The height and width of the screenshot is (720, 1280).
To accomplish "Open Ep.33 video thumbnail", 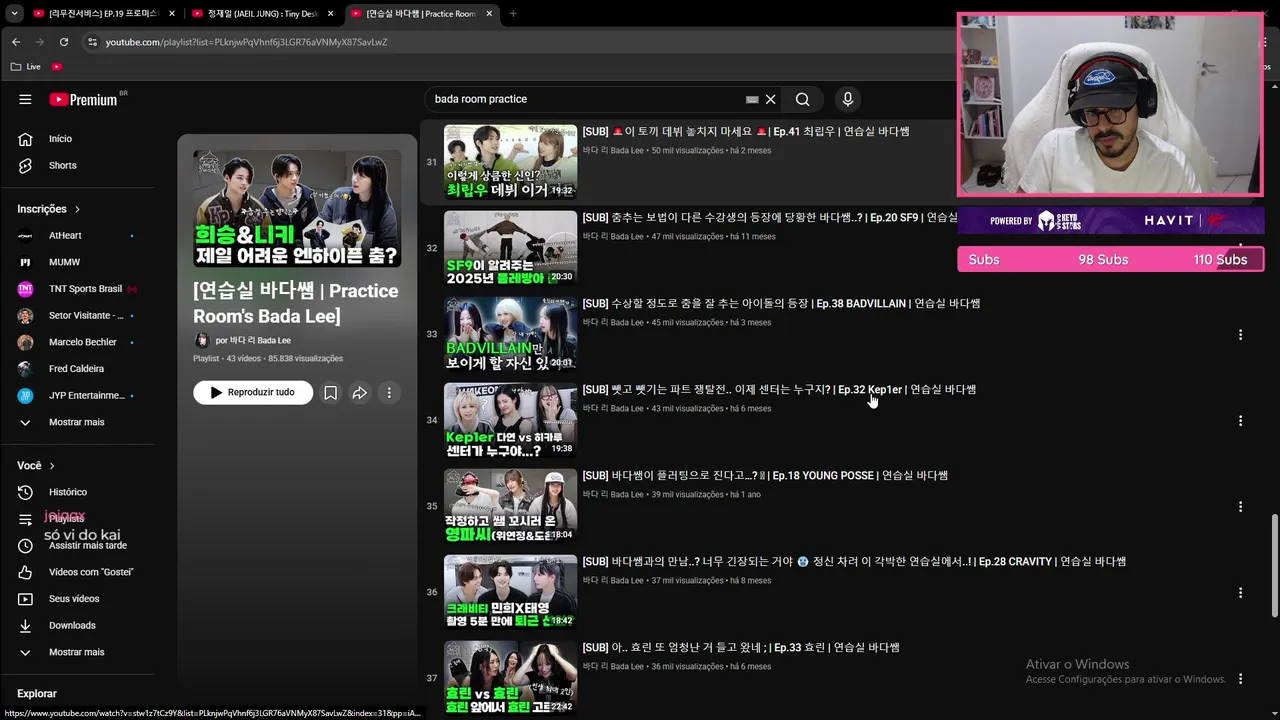I will pyautogui.click(x=510, y=678).
